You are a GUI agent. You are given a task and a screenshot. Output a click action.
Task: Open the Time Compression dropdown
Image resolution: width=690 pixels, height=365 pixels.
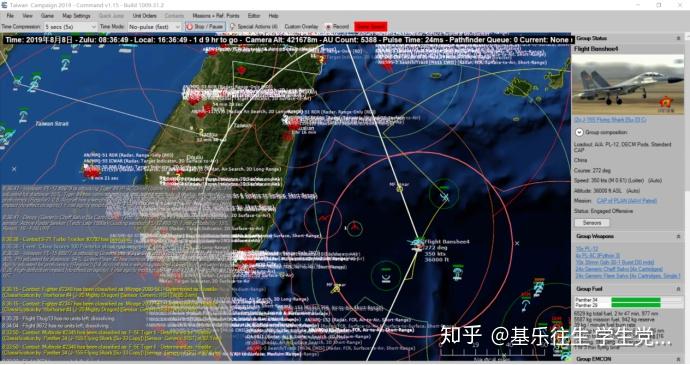coord(70,27)
